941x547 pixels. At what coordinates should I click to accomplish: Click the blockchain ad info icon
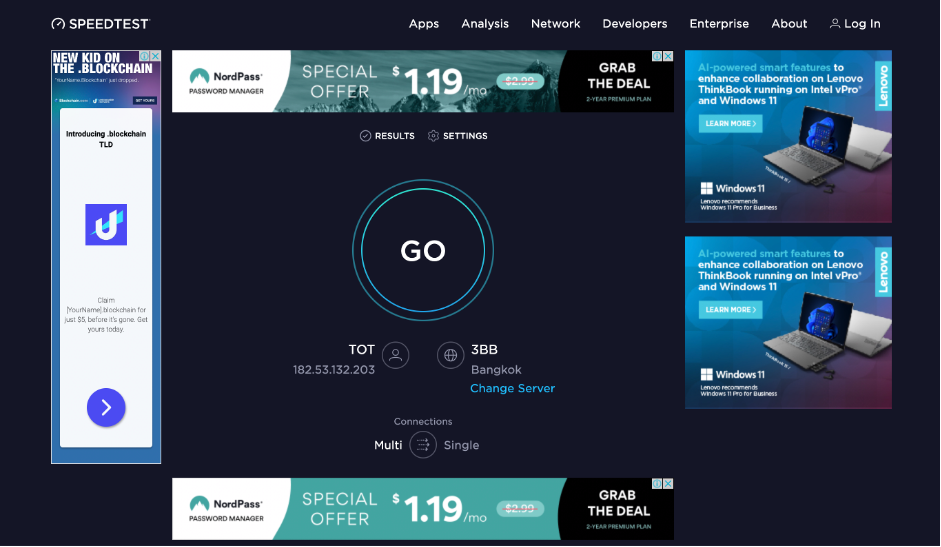145,56
